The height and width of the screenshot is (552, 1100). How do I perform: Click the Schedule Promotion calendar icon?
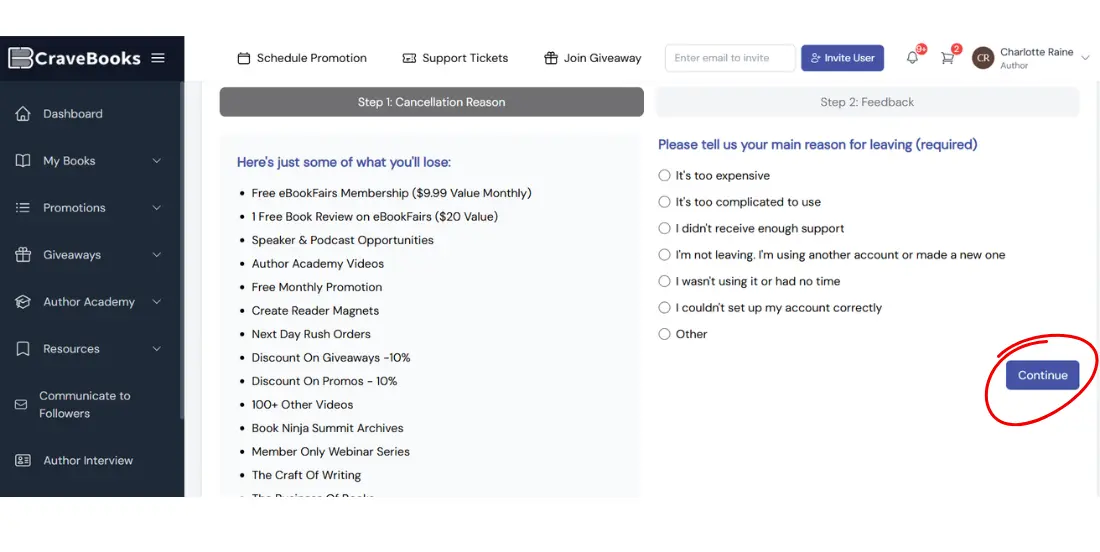click(x=243, y=58)
